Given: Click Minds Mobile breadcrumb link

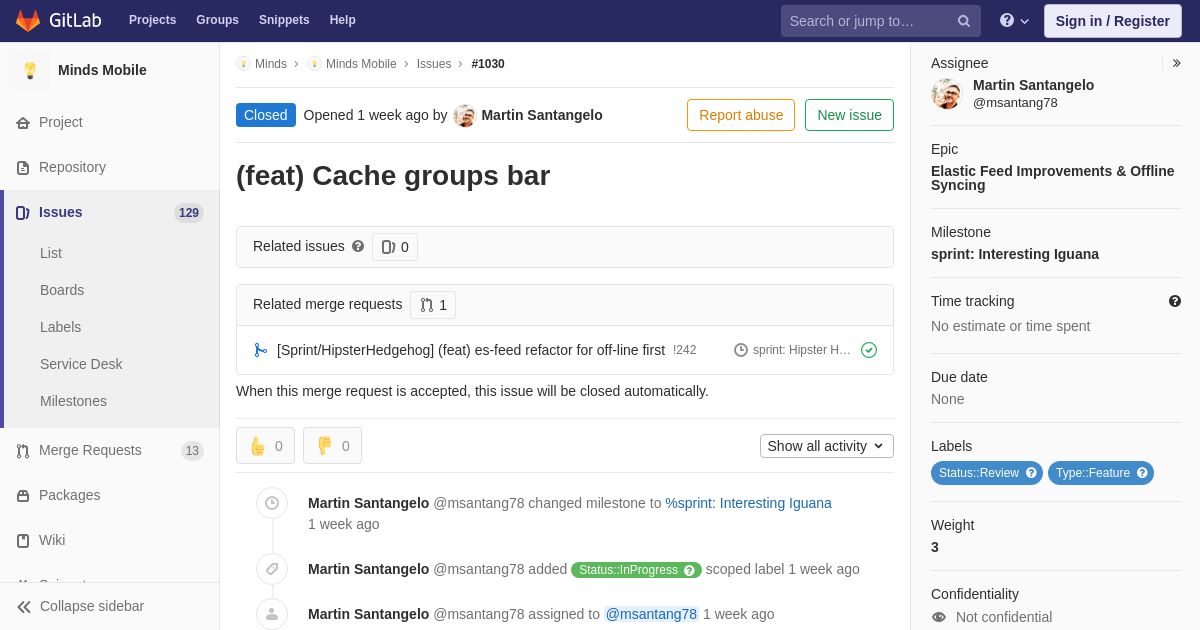Looking at the screenshot, I should (x=361, y=64).
